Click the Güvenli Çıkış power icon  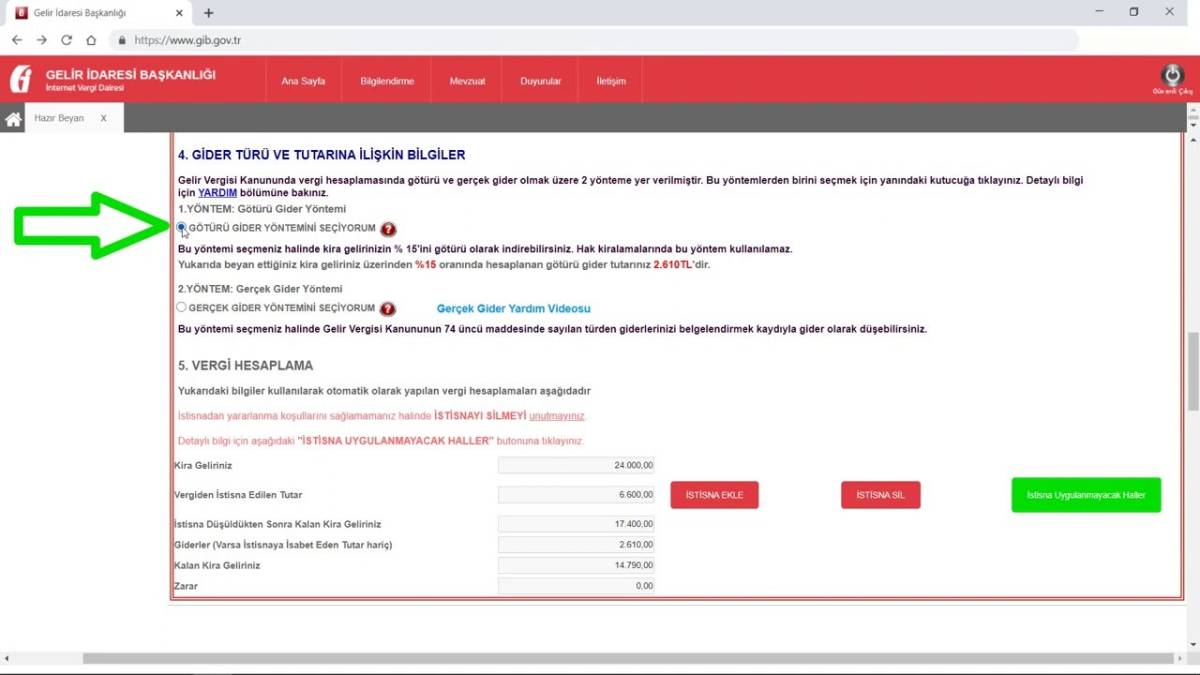coord(1172,76)
